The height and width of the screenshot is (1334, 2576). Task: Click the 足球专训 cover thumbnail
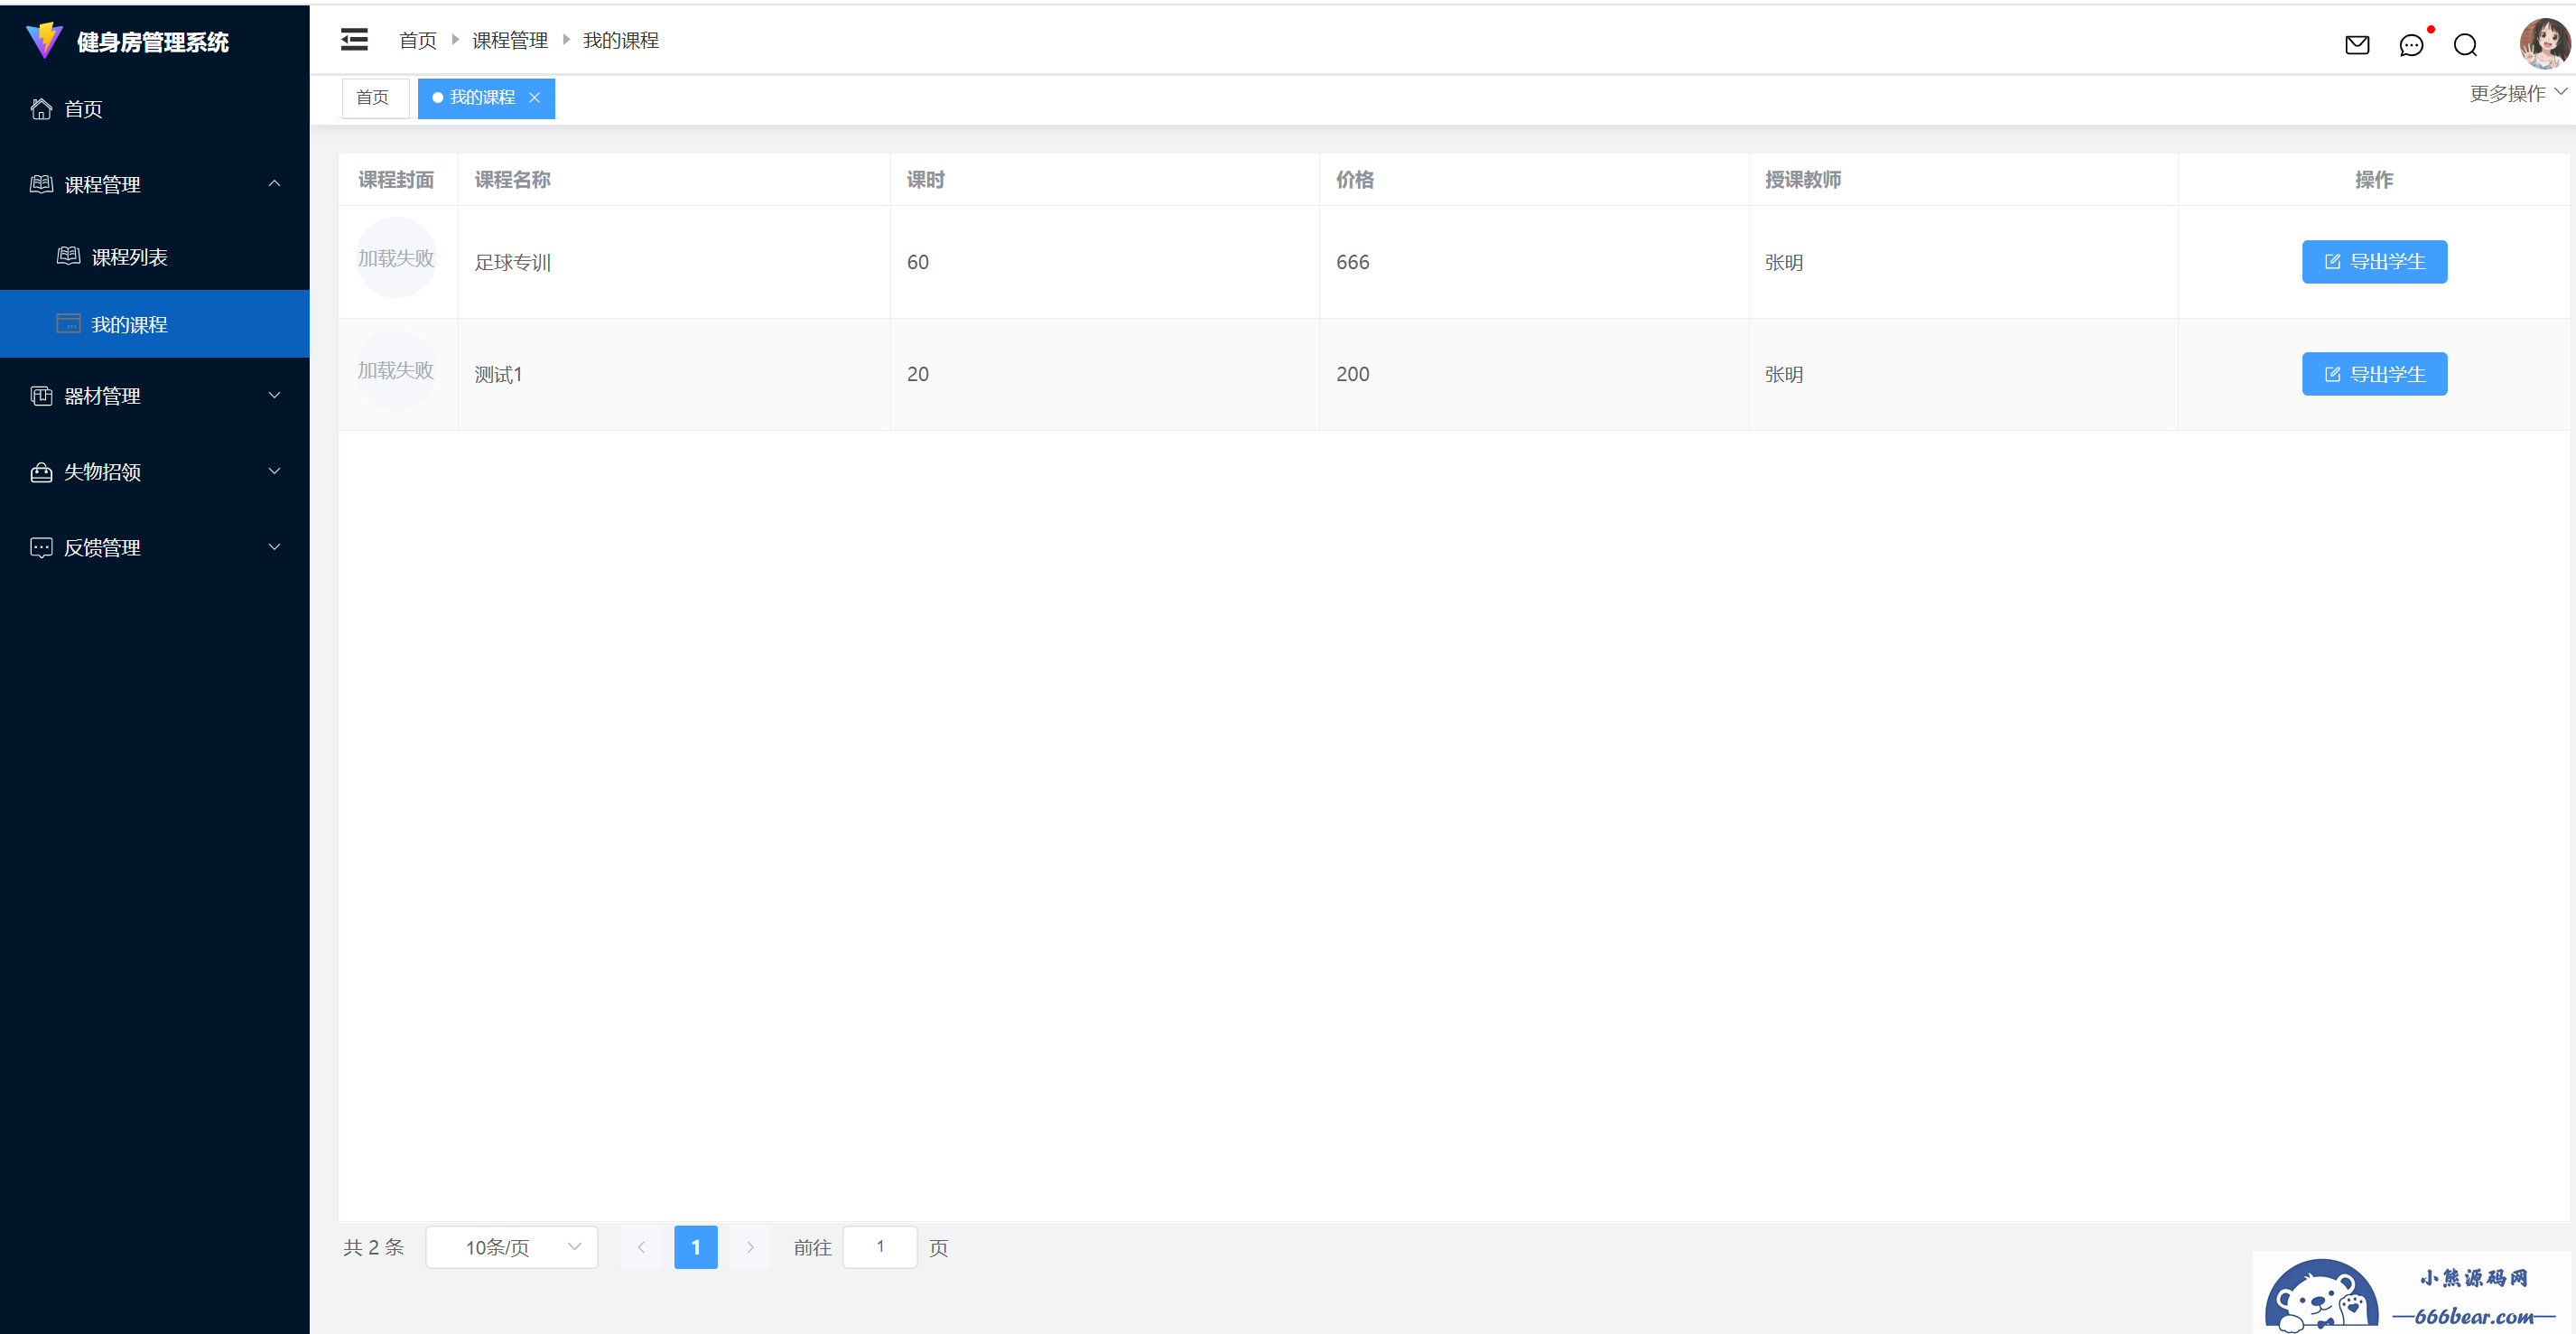coord(396,258)
